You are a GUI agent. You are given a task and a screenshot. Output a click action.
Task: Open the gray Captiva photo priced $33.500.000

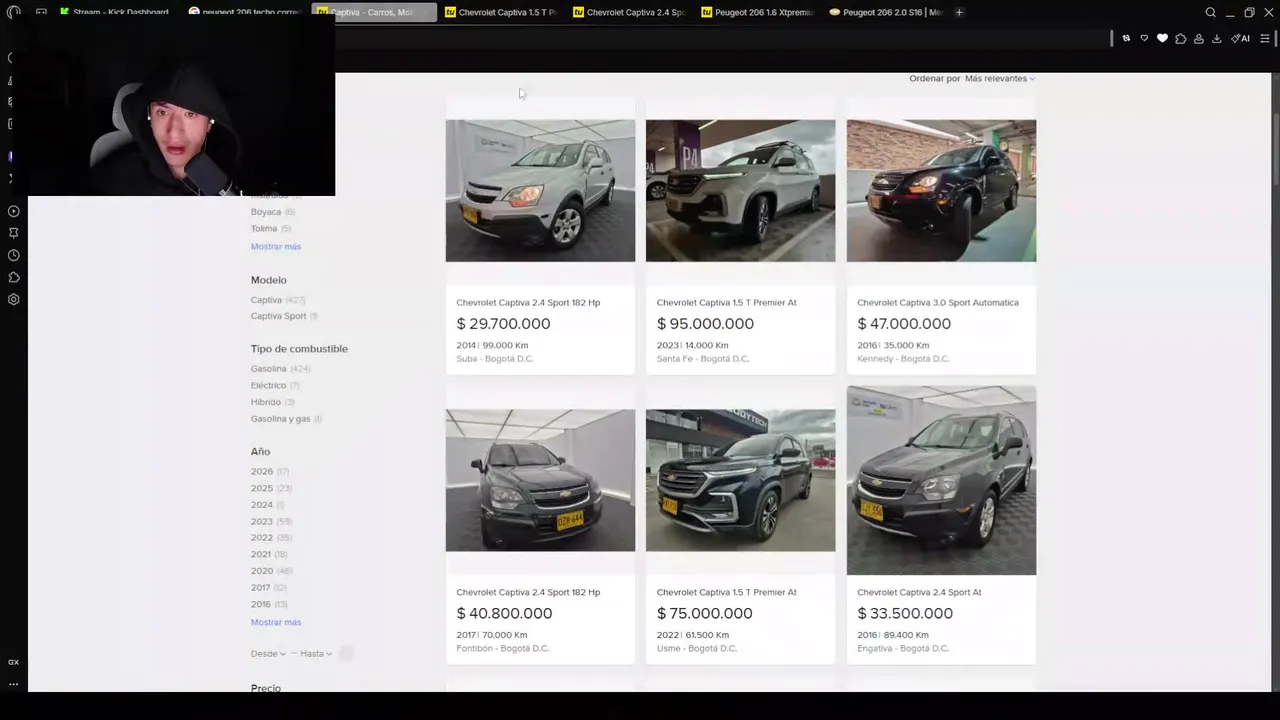point(941,480)
